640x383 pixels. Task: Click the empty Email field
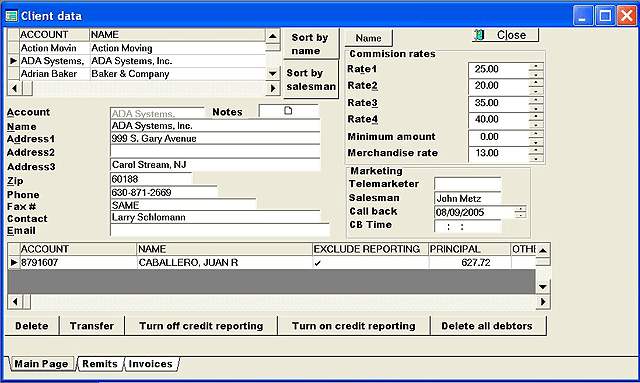pos(220,230)
